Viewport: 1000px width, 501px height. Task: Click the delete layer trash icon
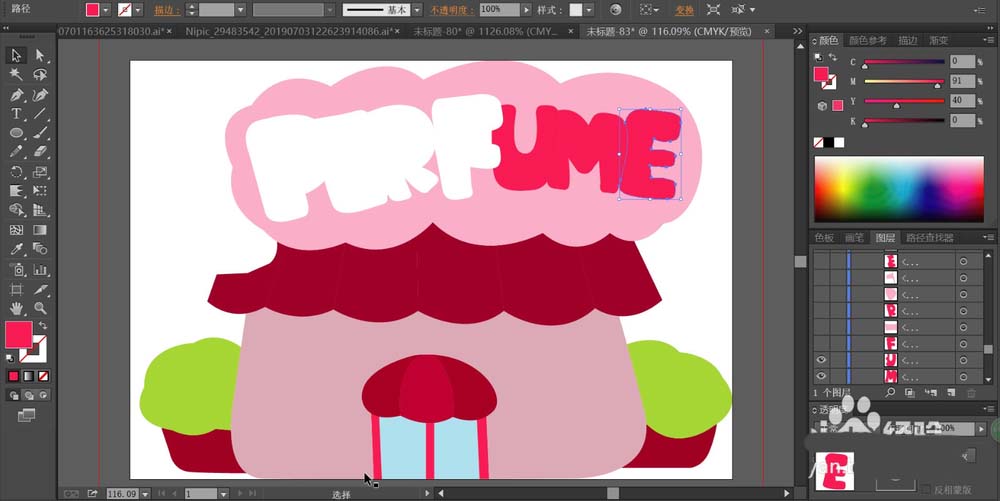[971, 393]
